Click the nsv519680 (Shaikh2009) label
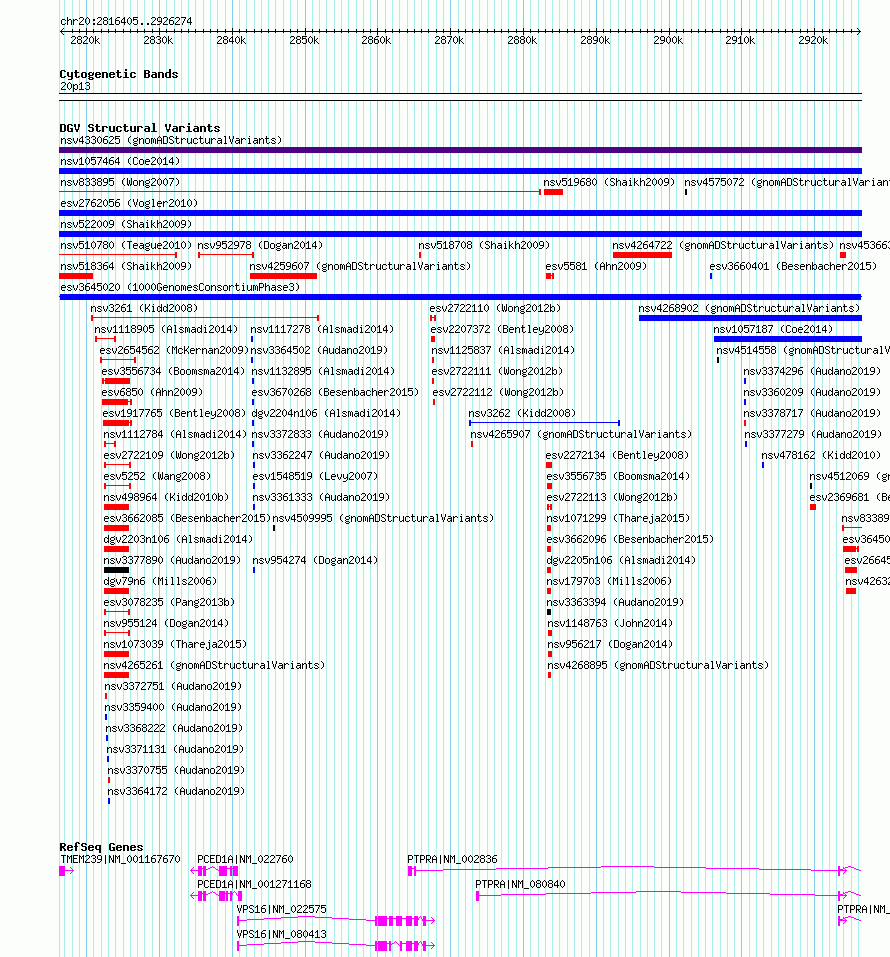 click(609, 182)
